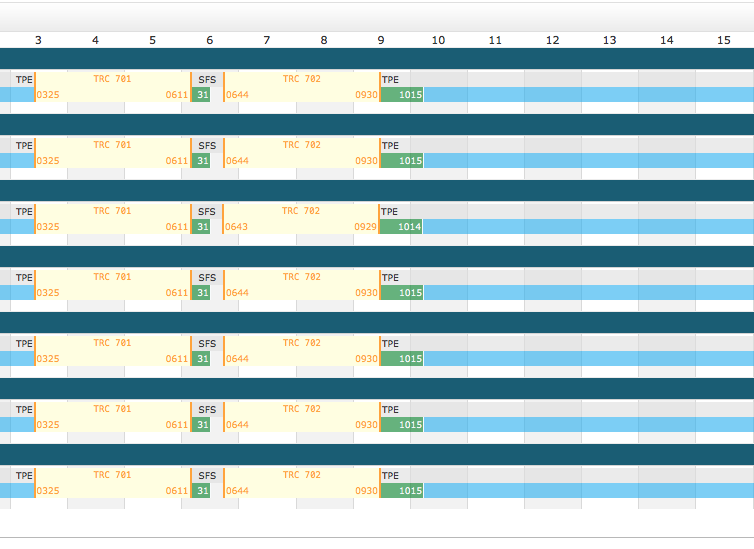Click the 0643 departure time
This screenshot has width=754, height=549.
point(236,227)
